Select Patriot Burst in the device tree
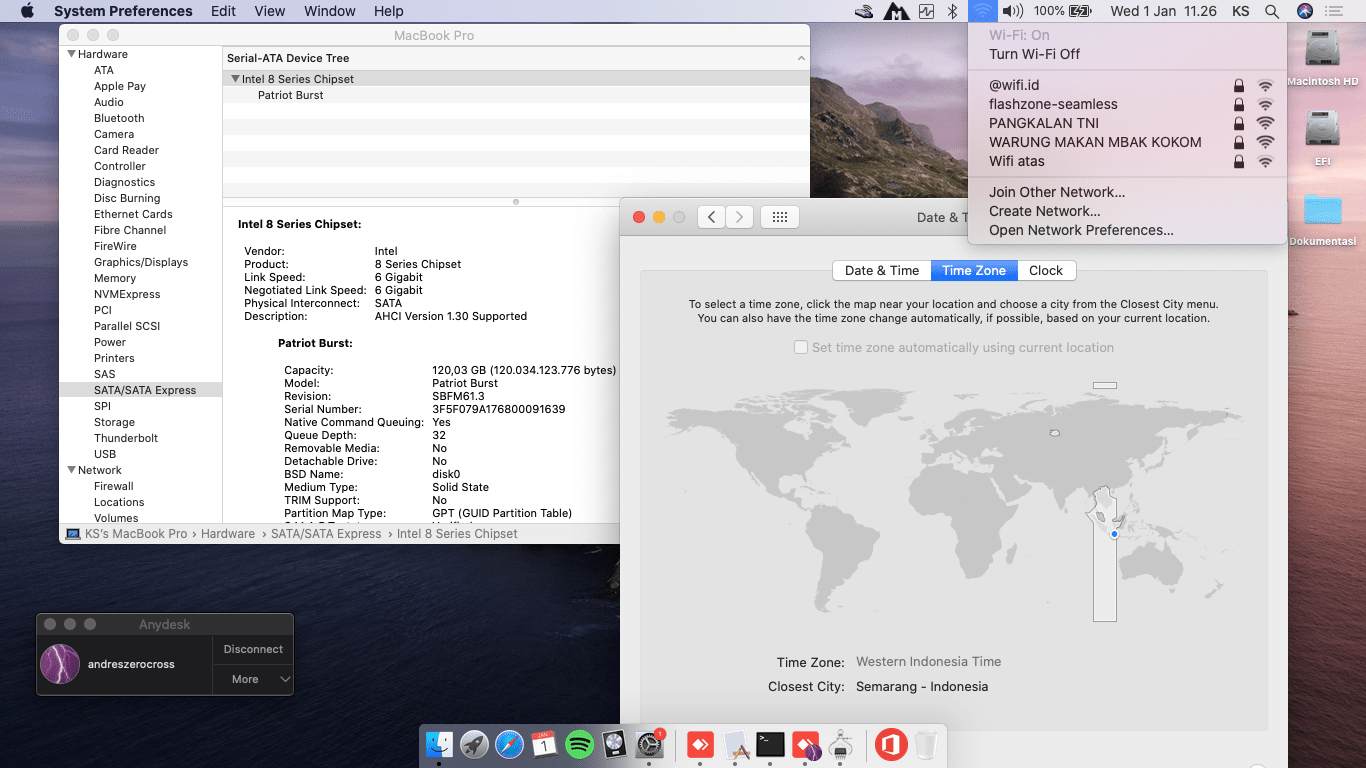1366x768 pixels. pyautogui.click(x=290, y=95)
